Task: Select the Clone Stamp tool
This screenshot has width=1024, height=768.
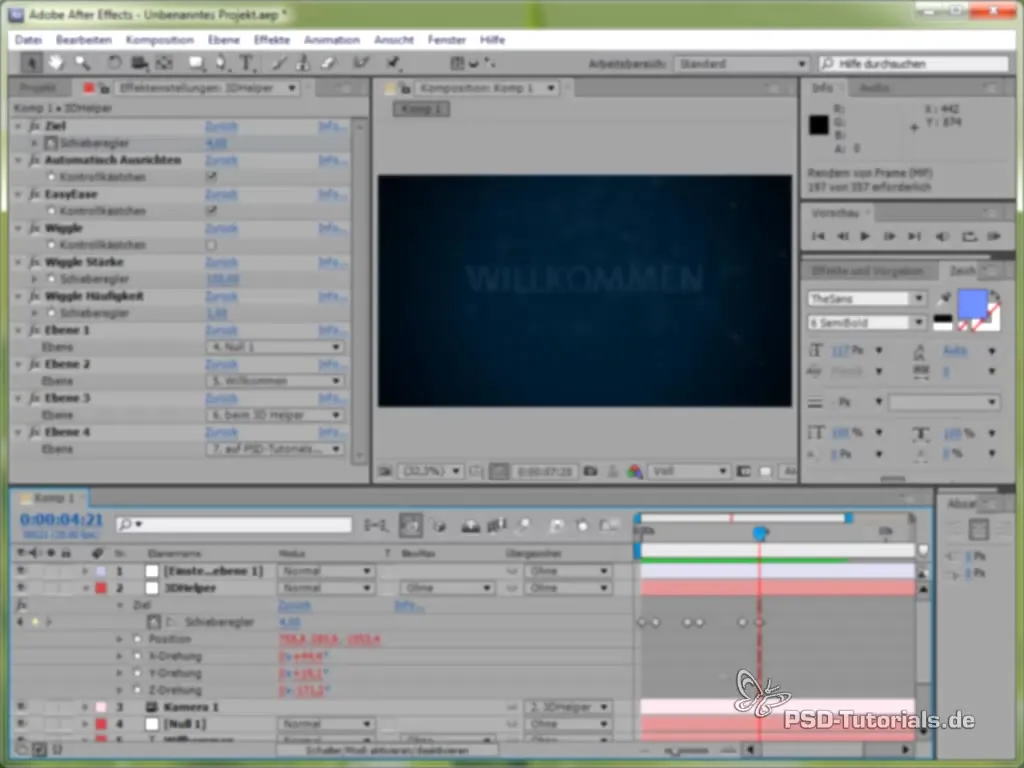Action: pyautogui.click(x=302, y=63)
